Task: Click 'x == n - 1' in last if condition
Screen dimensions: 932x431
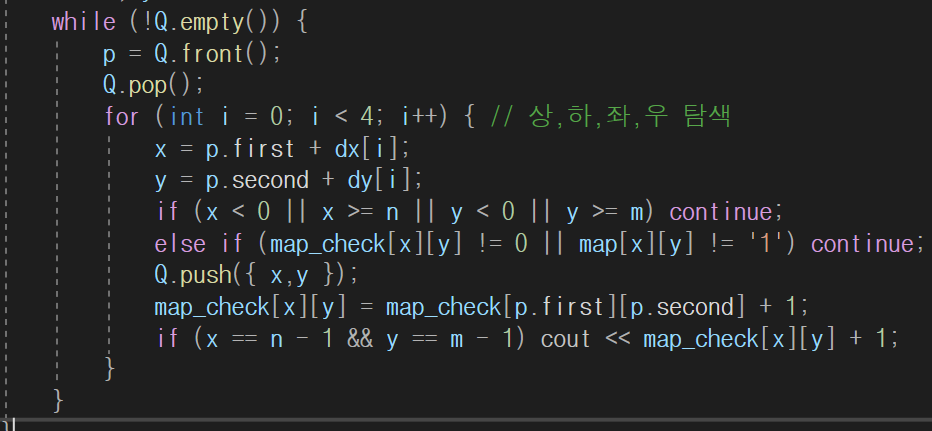Action: 270,339
